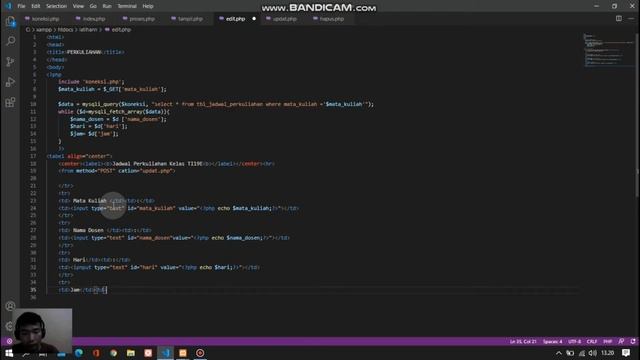Open the Search view in the activity bar
The width and height of the screenshot is (640, 360).
pyautogui.click(x=10, y=41)
